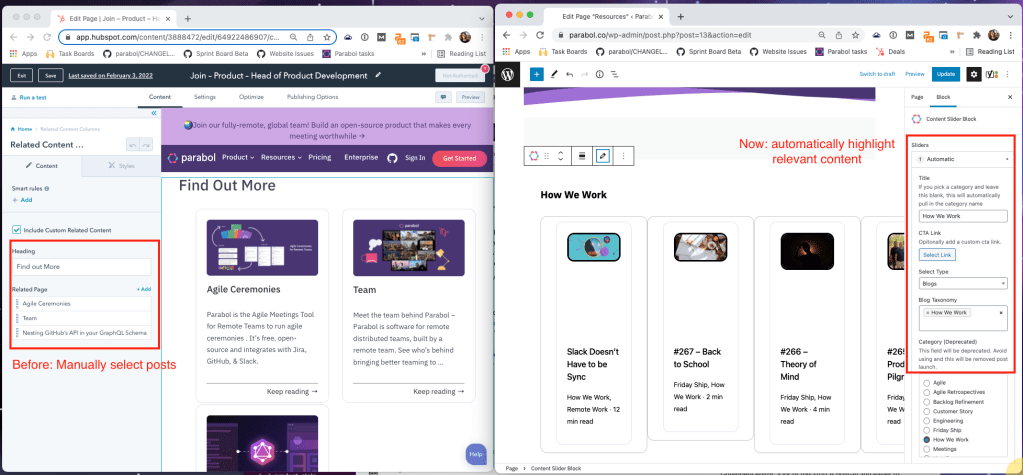1023x475 pixels.
Task: Click HubSpot module undo arrow
Action: pyautogui.click(x=132, y=145)
